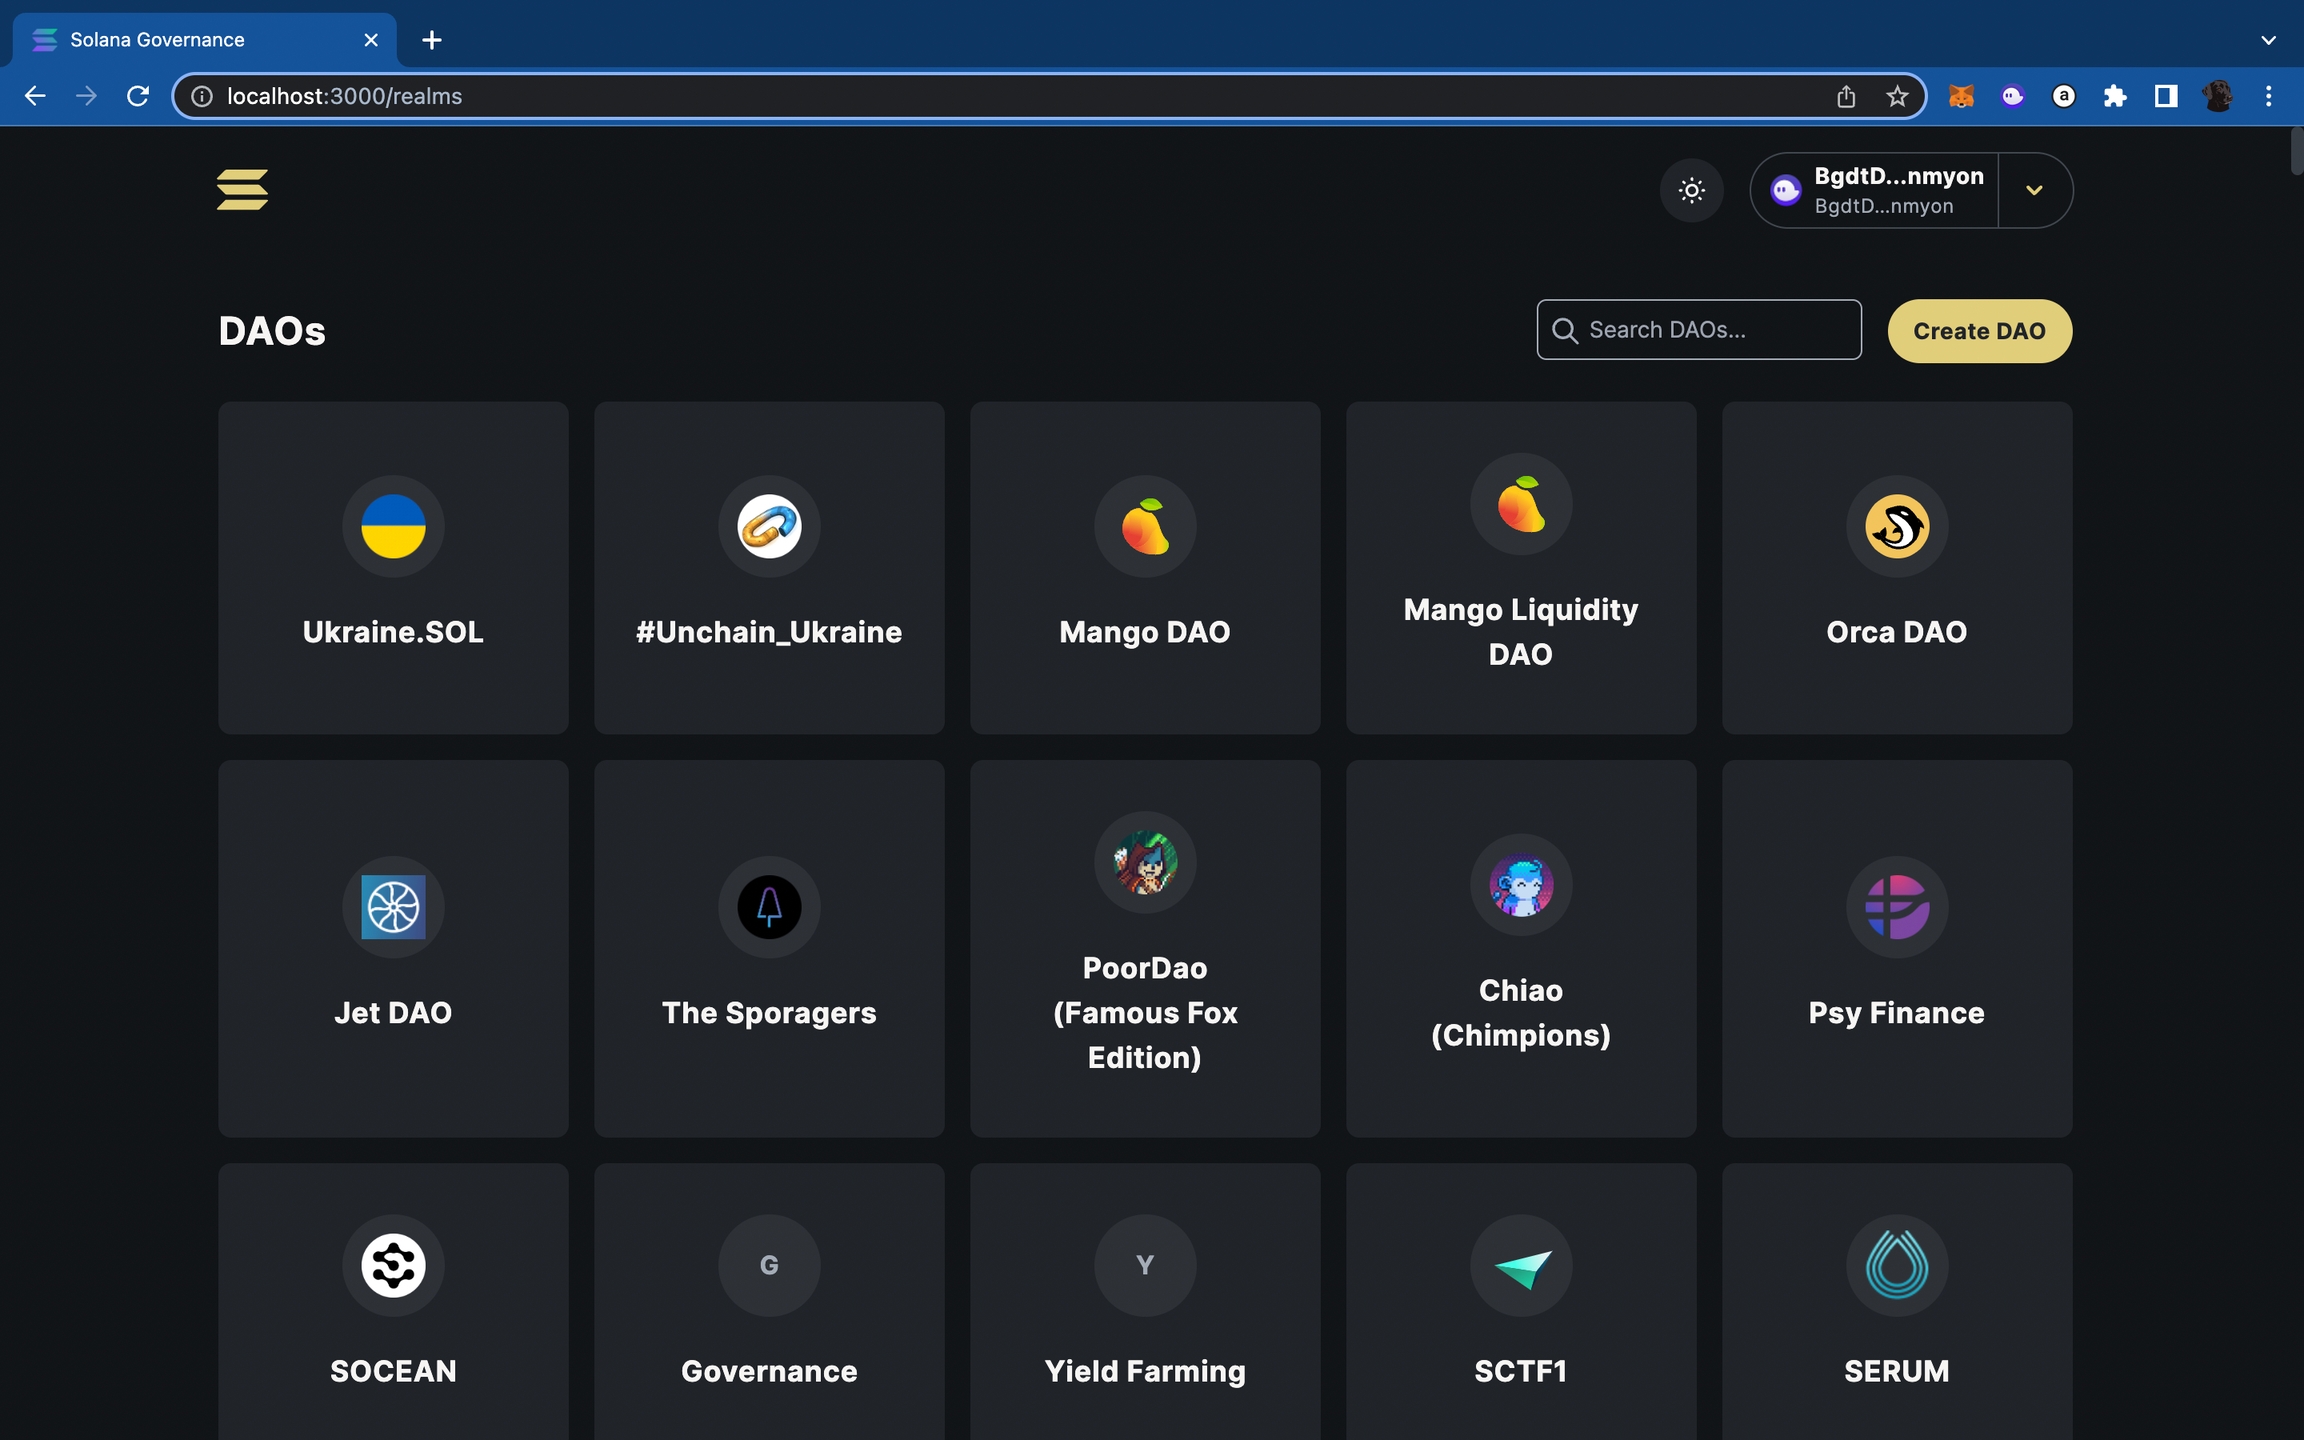Open the #Unchain_Ukraine chain icon
This screenshot has height=1440, width=2304.
coord(769,526)
